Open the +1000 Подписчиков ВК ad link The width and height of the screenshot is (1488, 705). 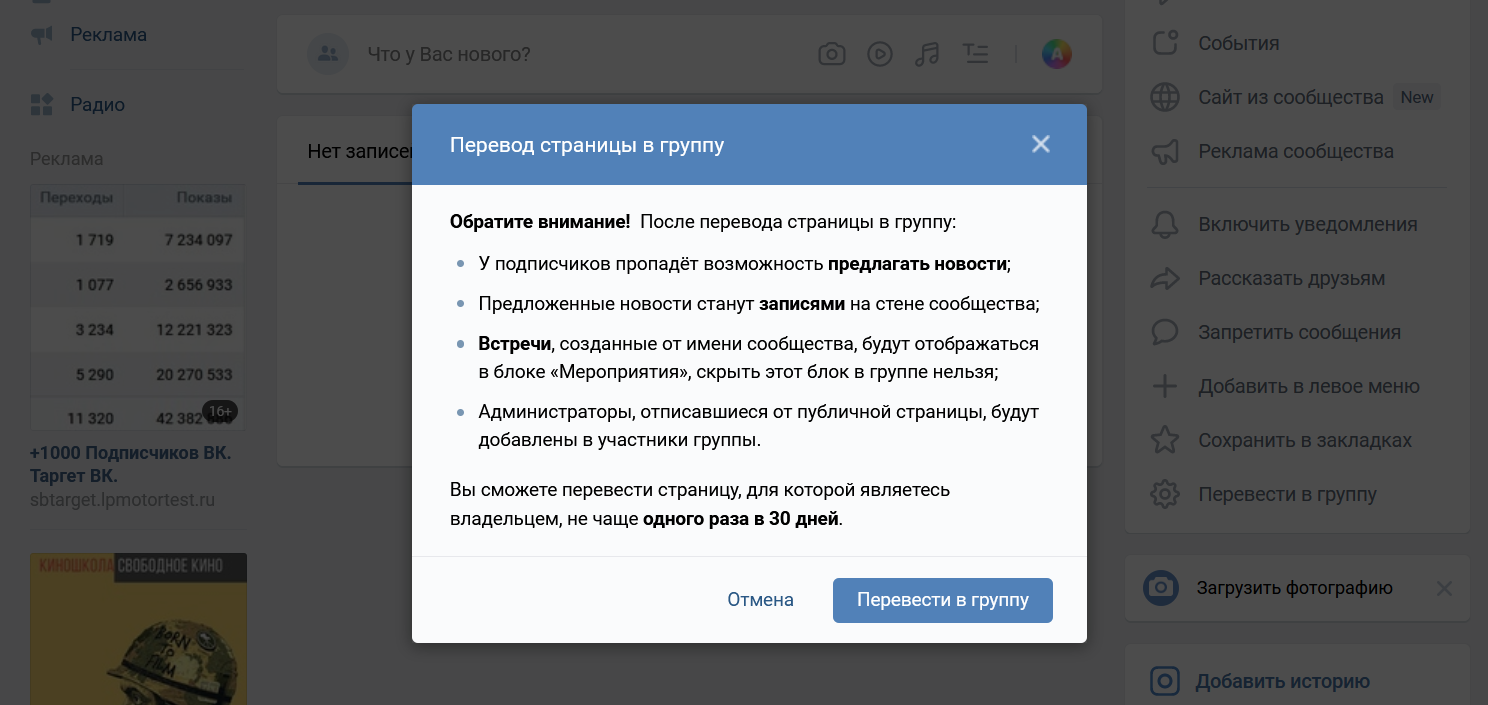tap(130, 464)
